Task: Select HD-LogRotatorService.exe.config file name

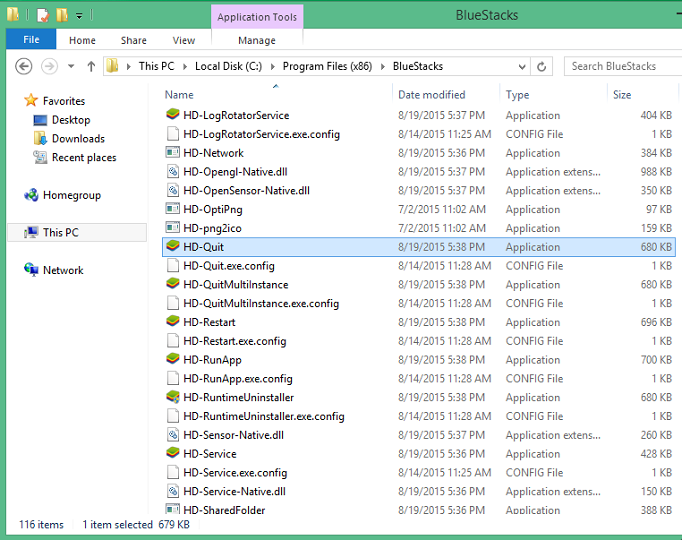Action: tap(261, 134)
